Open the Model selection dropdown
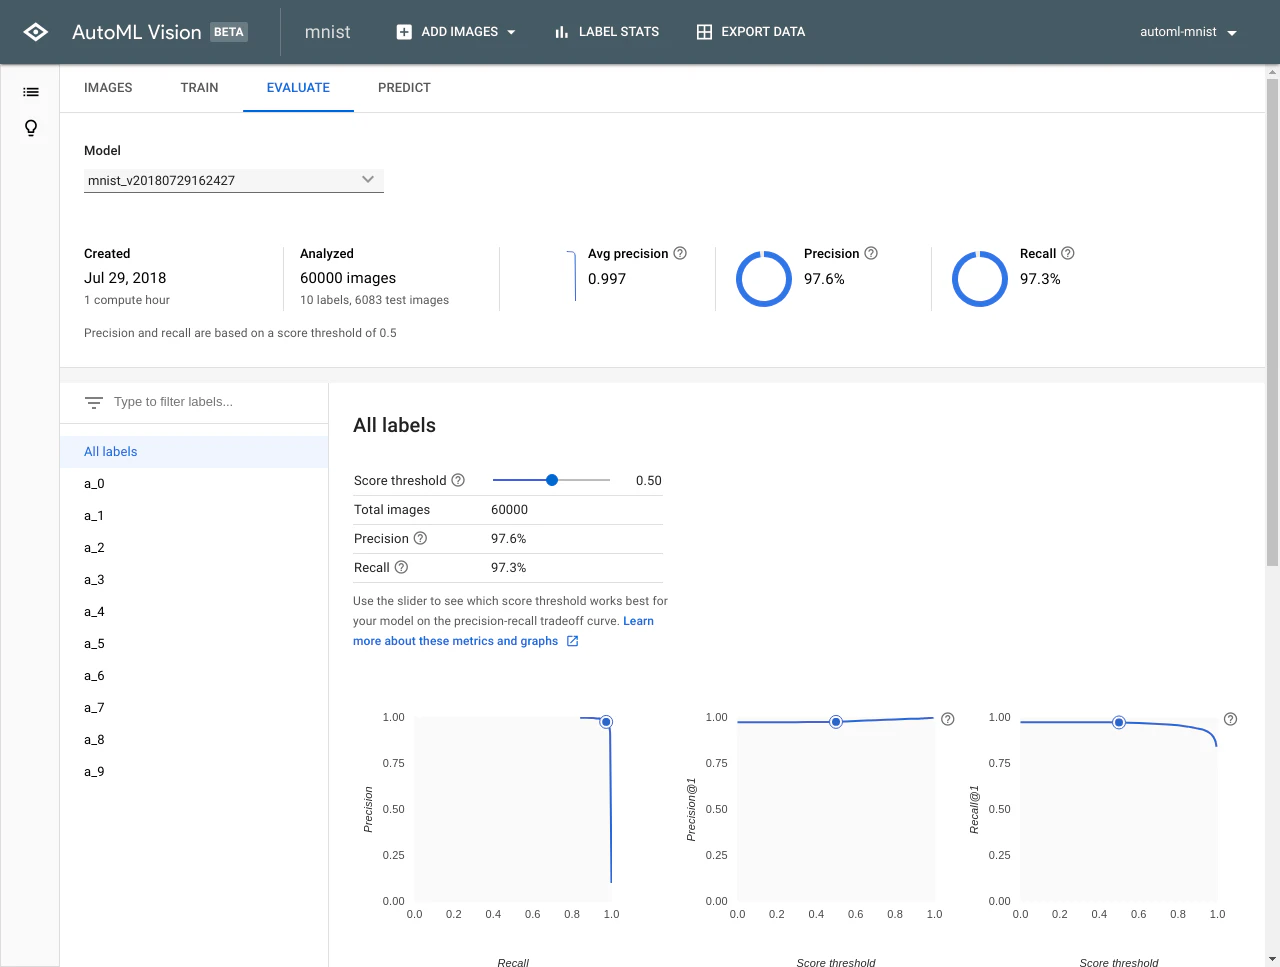Image resolution: width=1280 pixels, height=967 pixels. point(234,180)
